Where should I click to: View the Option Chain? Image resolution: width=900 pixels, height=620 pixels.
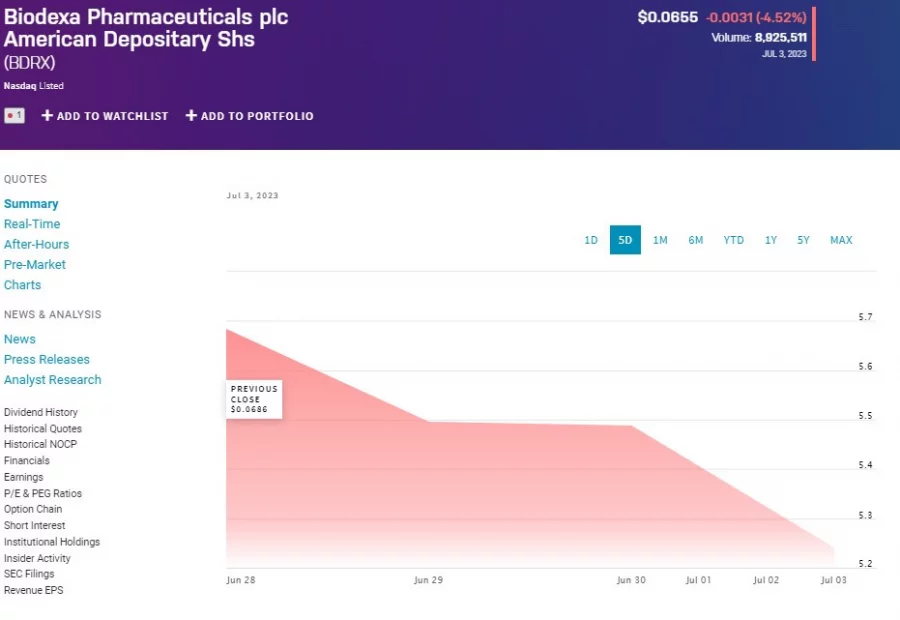(33, 509)
